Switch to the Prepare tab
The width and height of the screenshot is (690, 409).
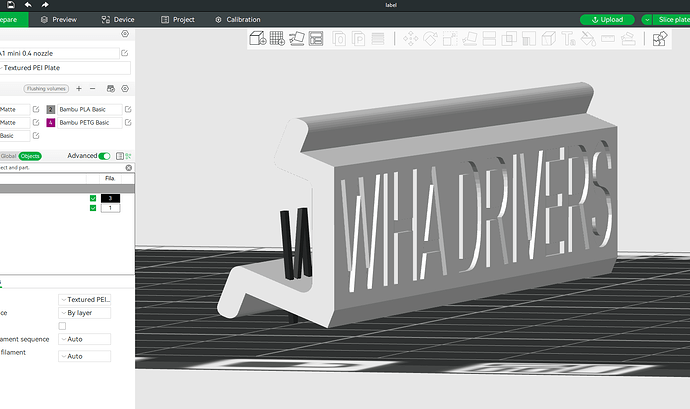(x=13, y=19)
